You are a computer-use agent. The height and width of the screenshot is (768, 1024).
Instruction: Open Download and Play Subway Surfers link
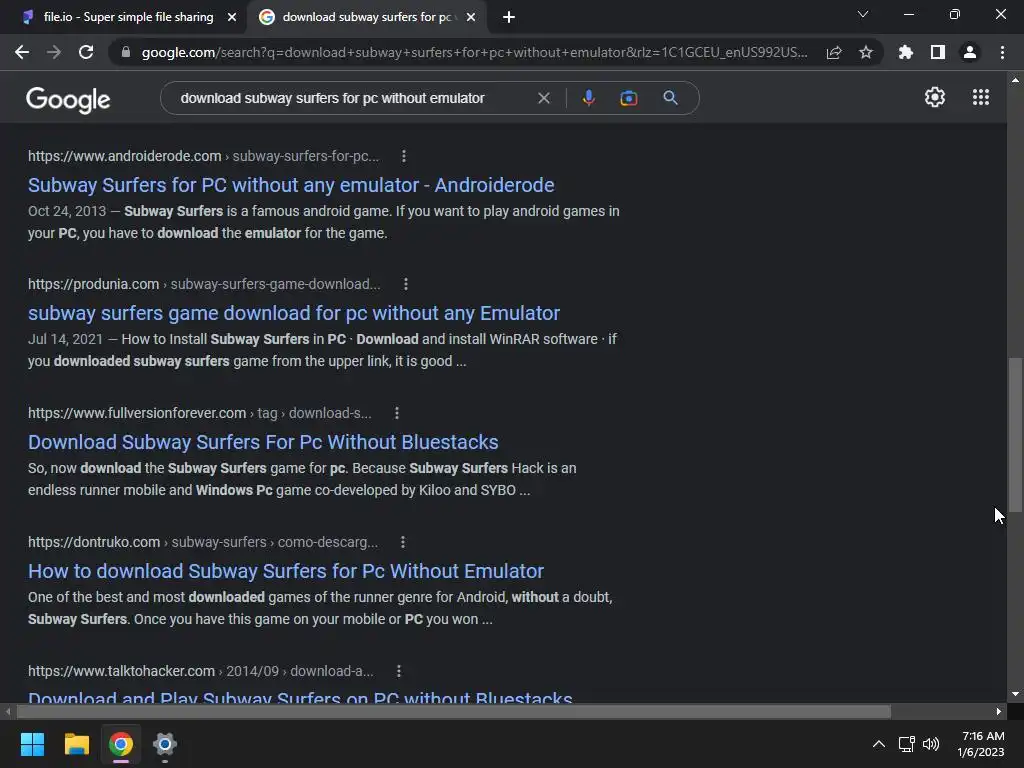tap(300, 696)
